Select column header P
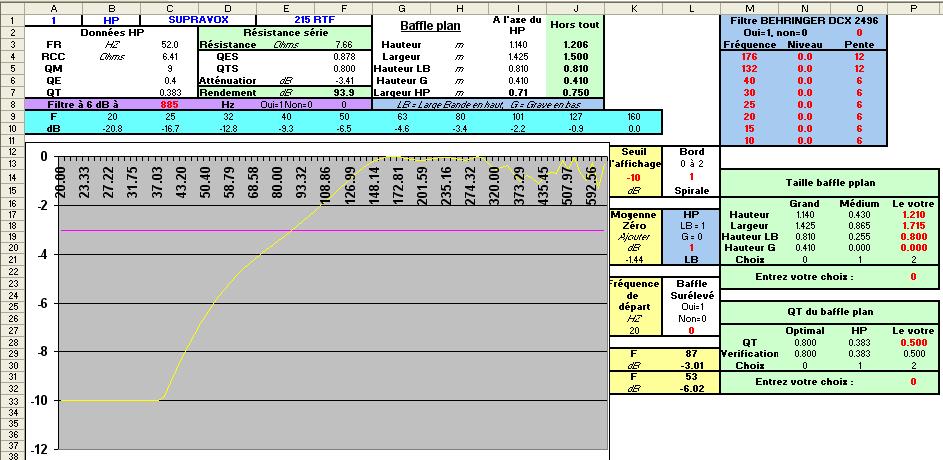 914,8
